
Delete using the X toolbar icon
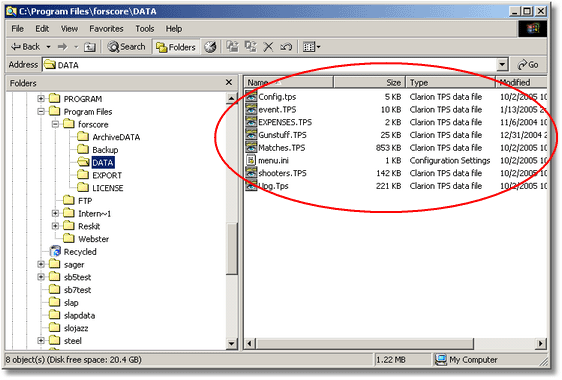(268, 47)
